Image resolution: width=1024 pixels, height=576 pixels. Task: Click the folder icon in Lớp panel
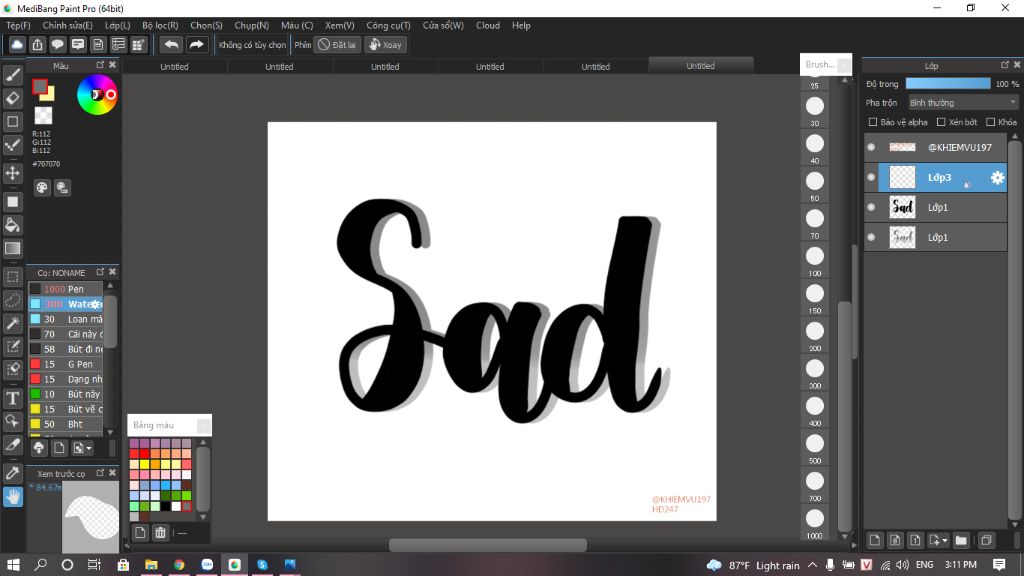pyautogui.click(x=961, y=540)
